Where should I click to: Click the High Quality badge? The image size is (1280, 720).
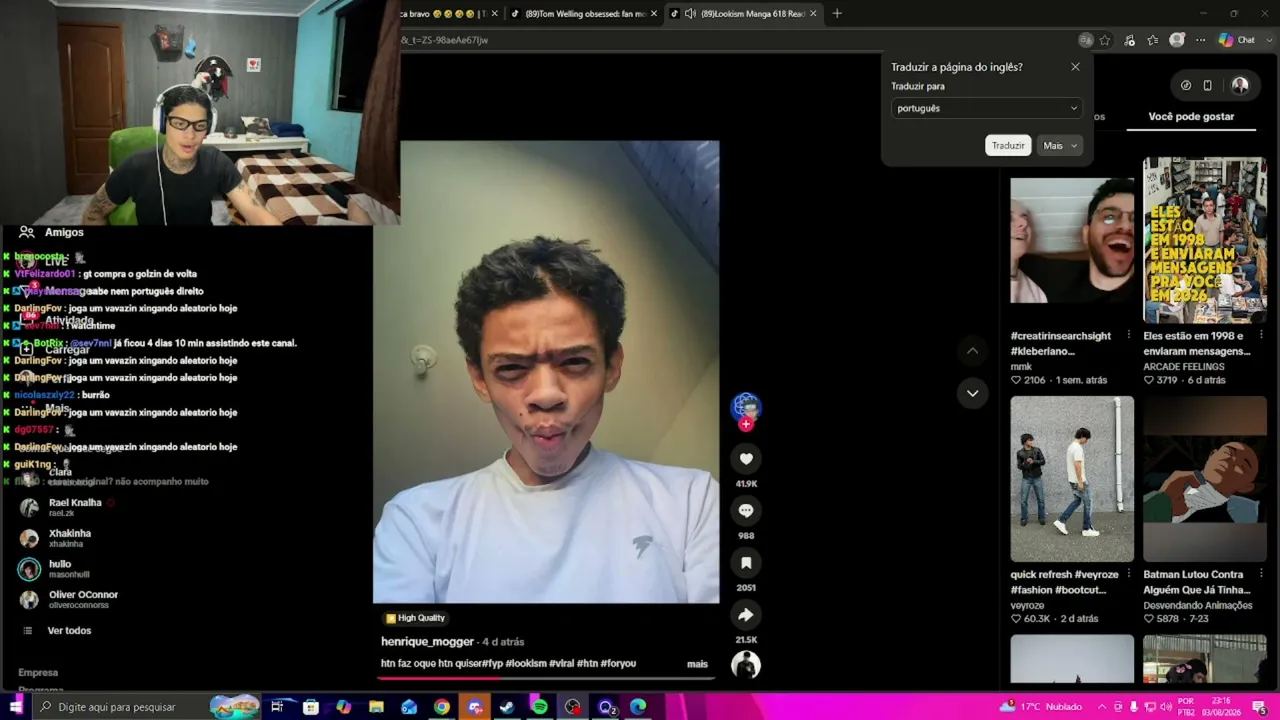(x=415, y=618)
